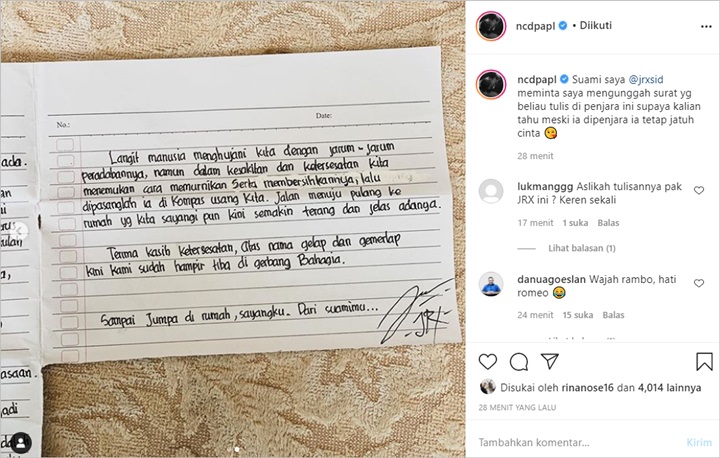This screenshot has height=458, width=720.
Task: Submit comment with Kirim button
Action: pyautogui.click(x=698, y=442)
